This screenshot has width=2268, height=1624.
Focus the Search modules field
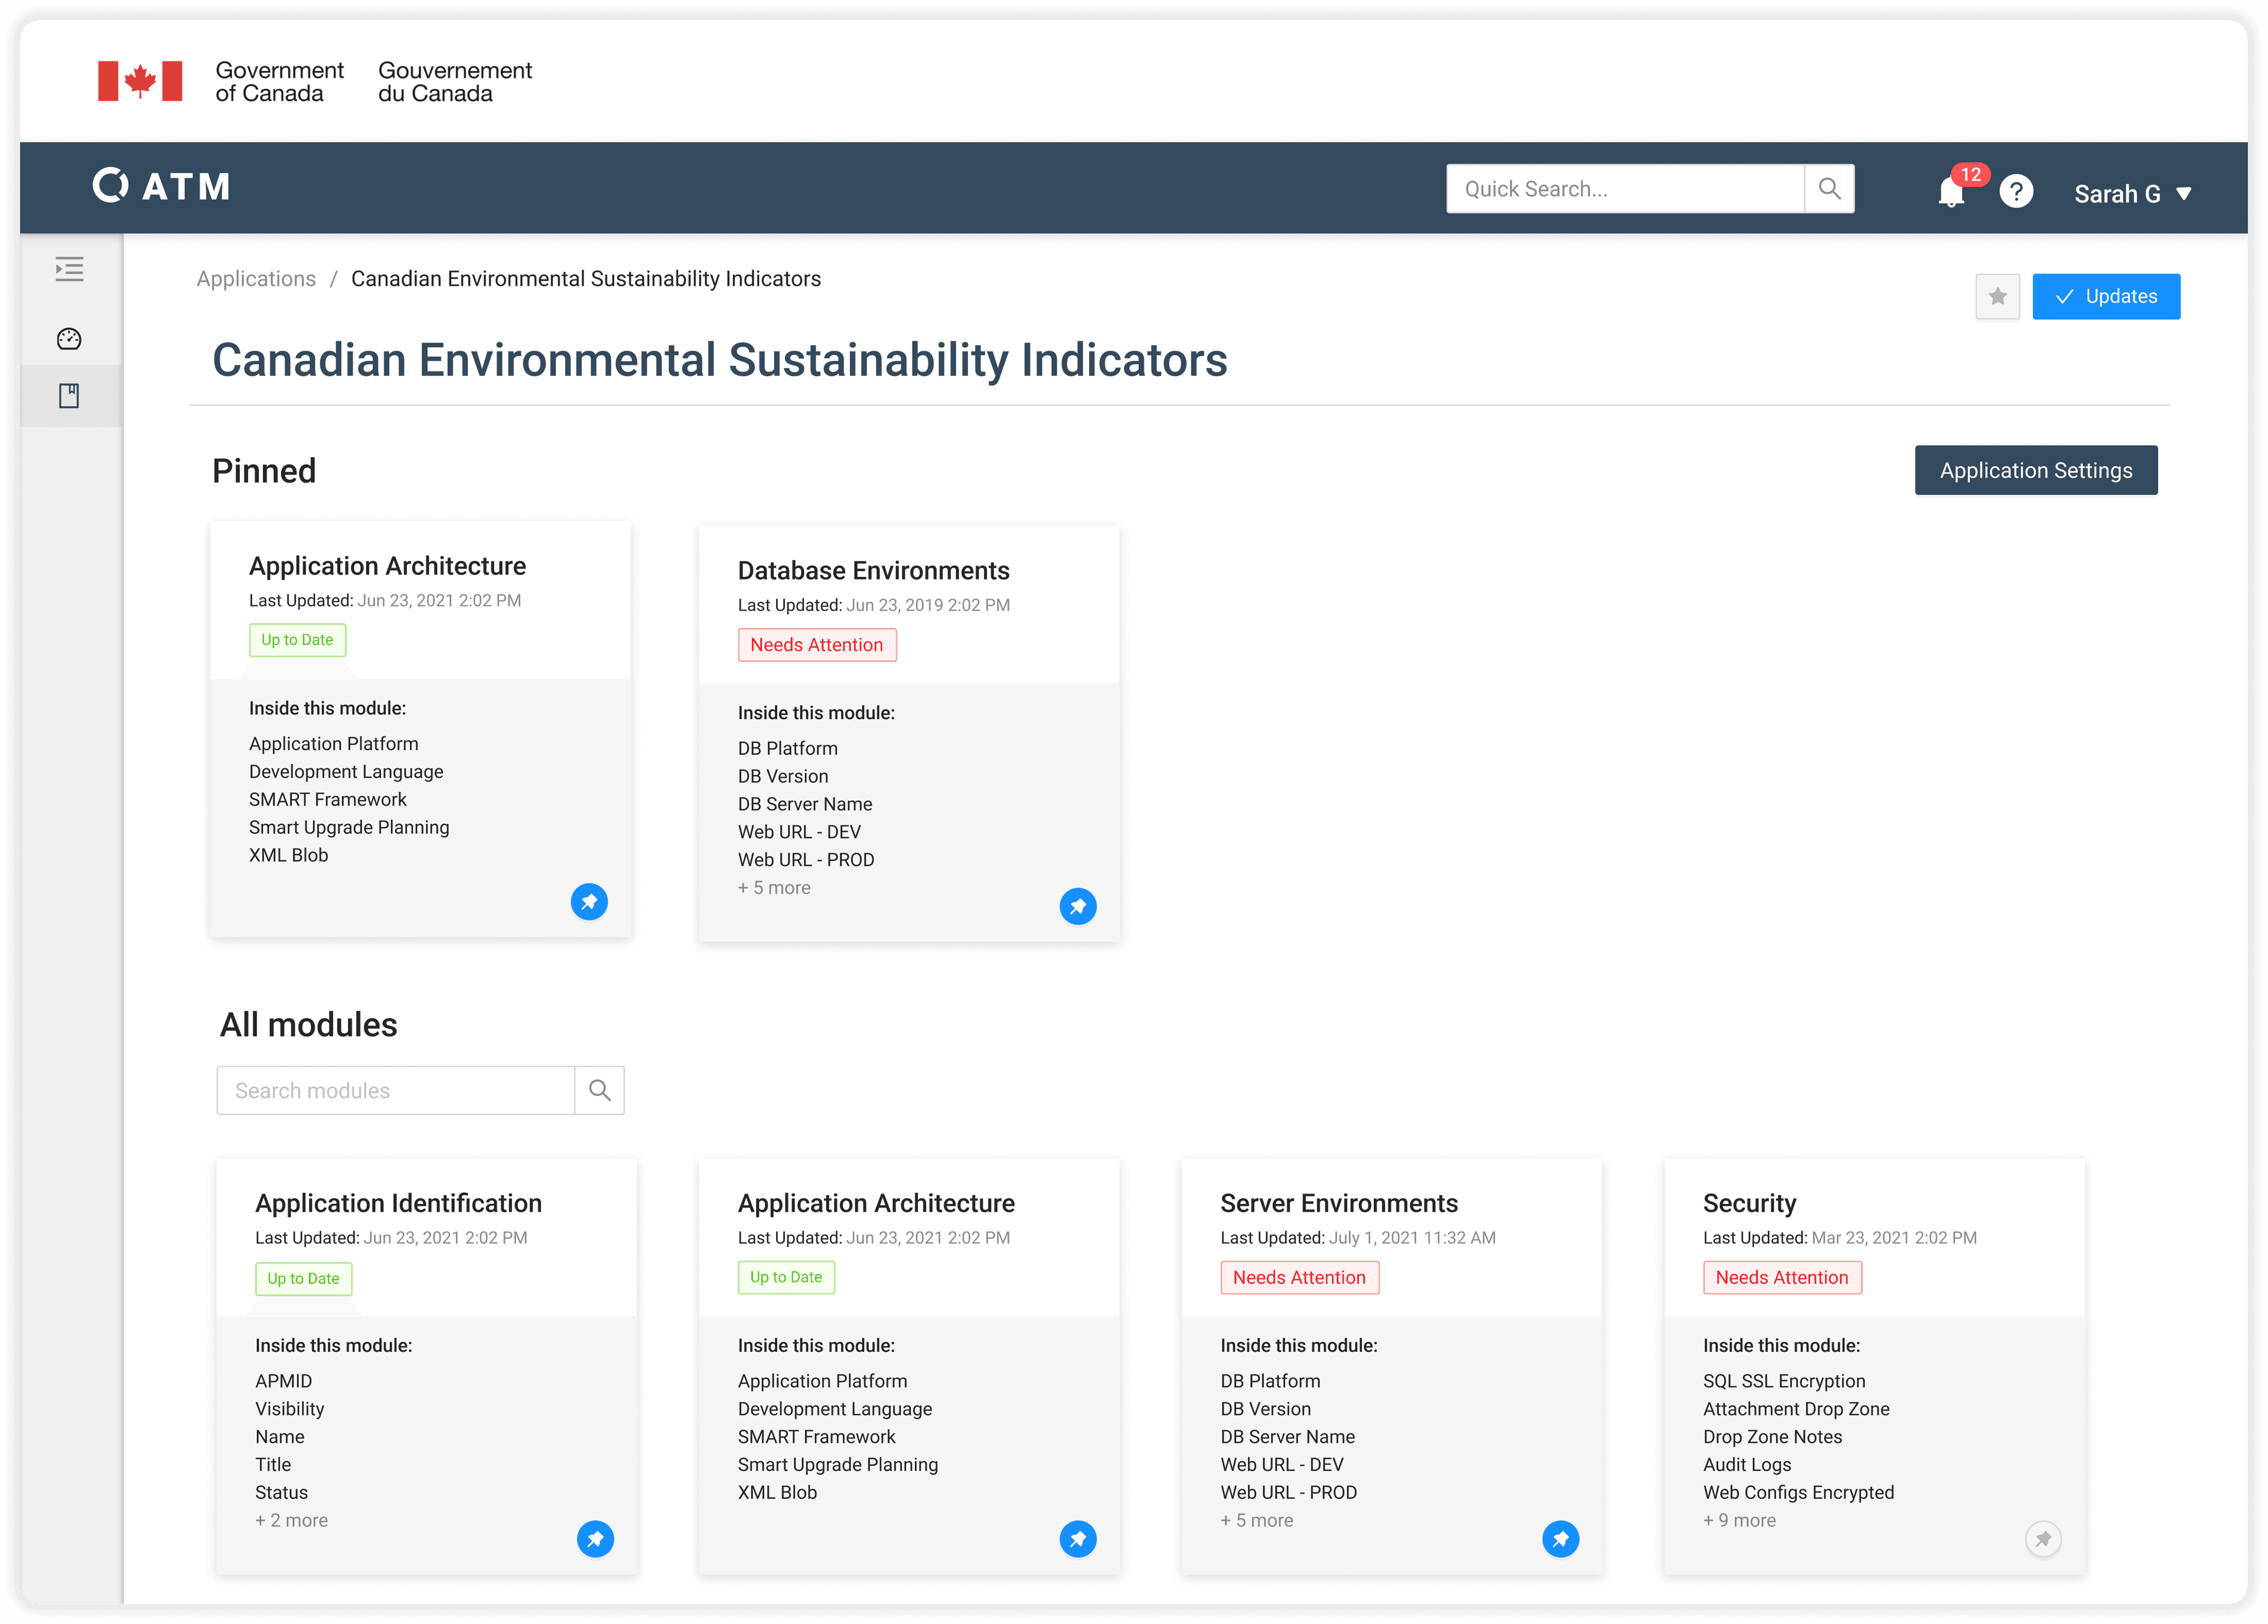pos(396,1090)
